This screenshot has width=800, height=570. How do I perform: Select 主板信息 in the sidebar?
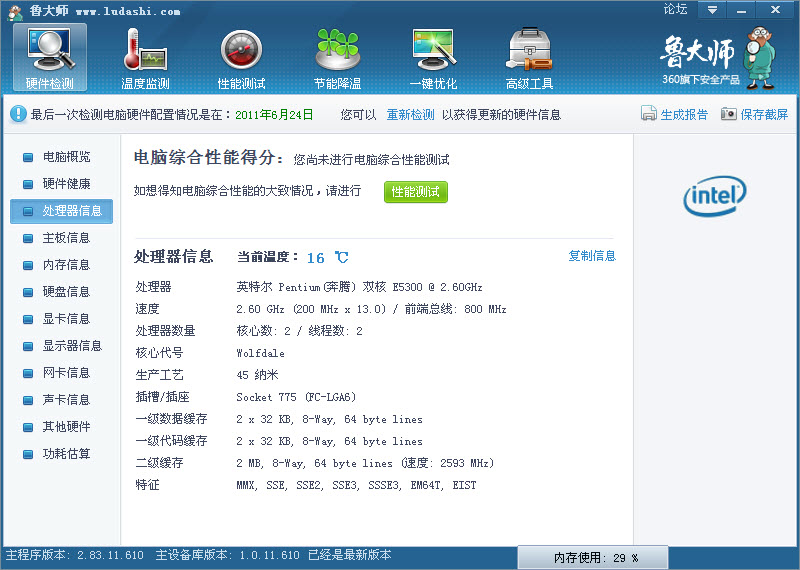point(66,238)
